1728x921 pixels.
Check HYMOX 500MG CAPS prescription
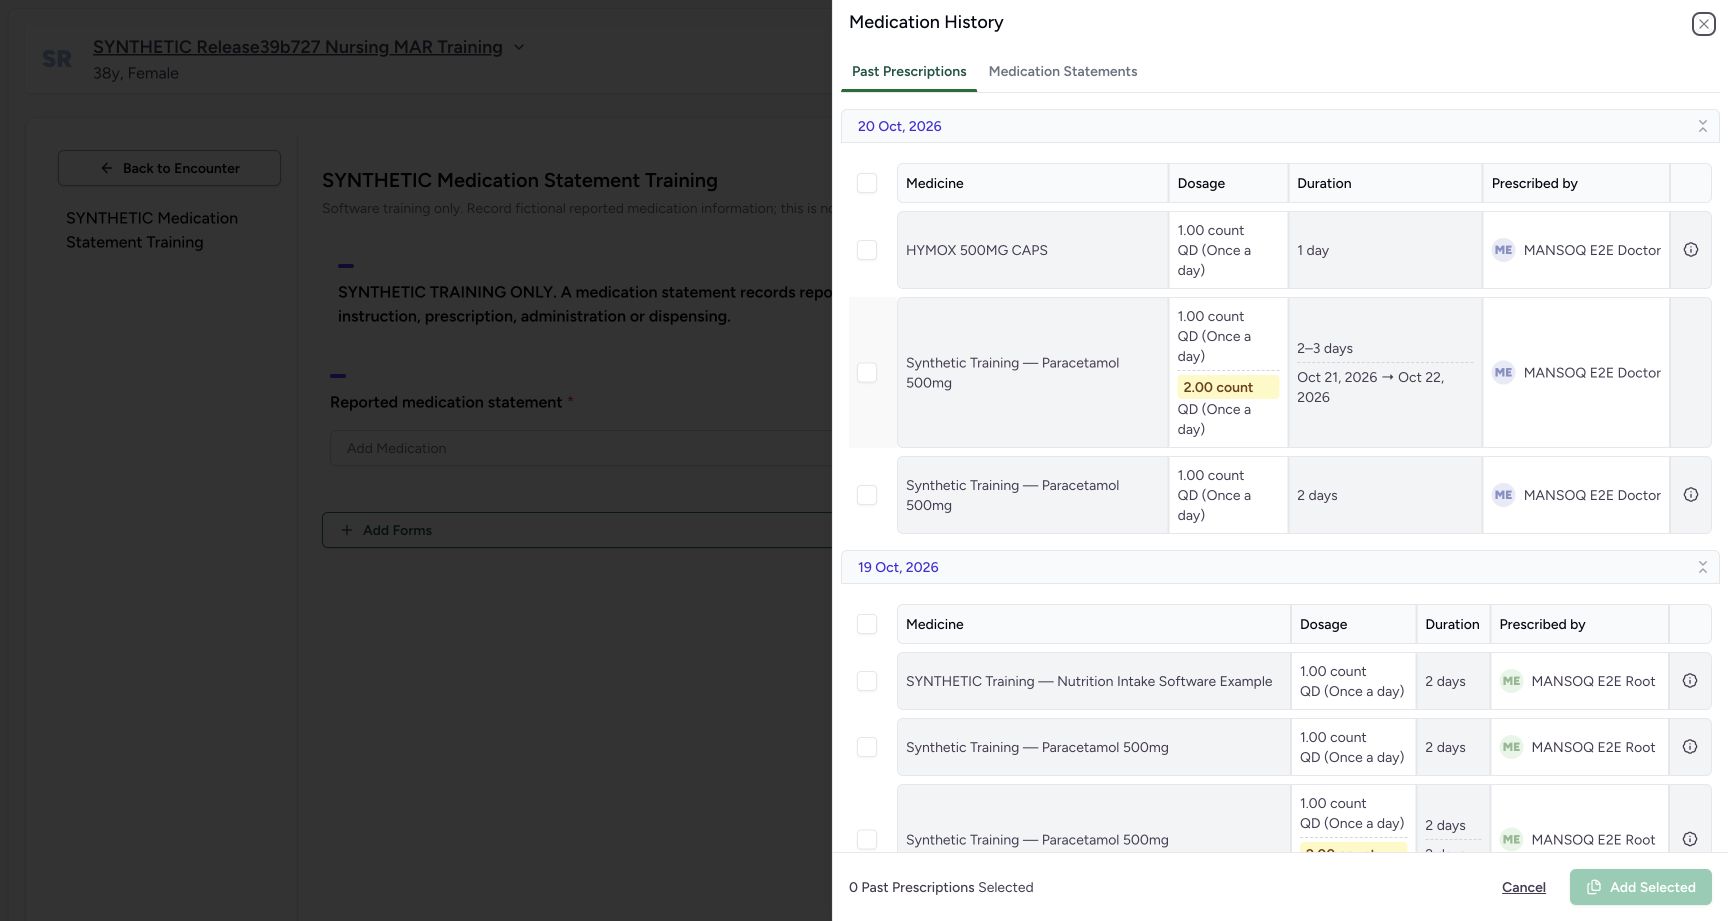point(867,250)
